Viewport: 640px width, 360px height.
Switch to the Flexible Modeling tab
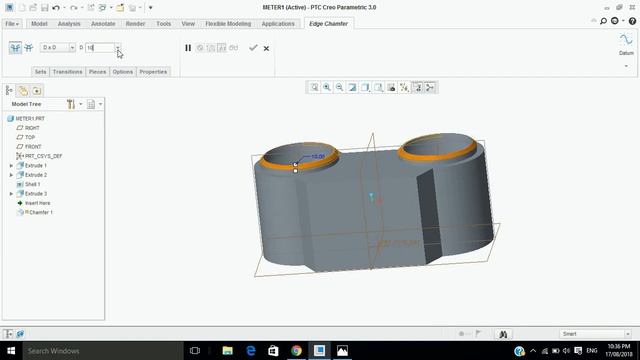(x=228, y=24)
